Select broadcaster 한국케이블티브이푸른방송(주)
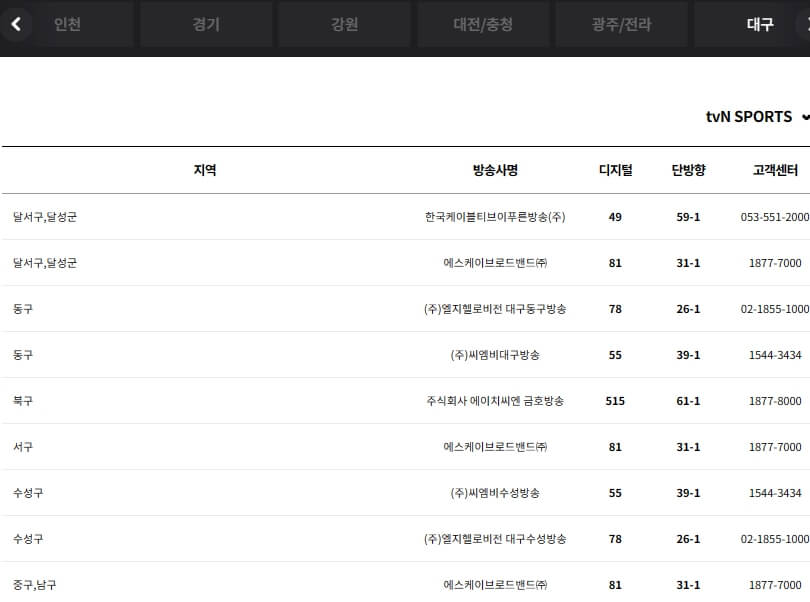The image size is (810, 602). pos(495,217)
